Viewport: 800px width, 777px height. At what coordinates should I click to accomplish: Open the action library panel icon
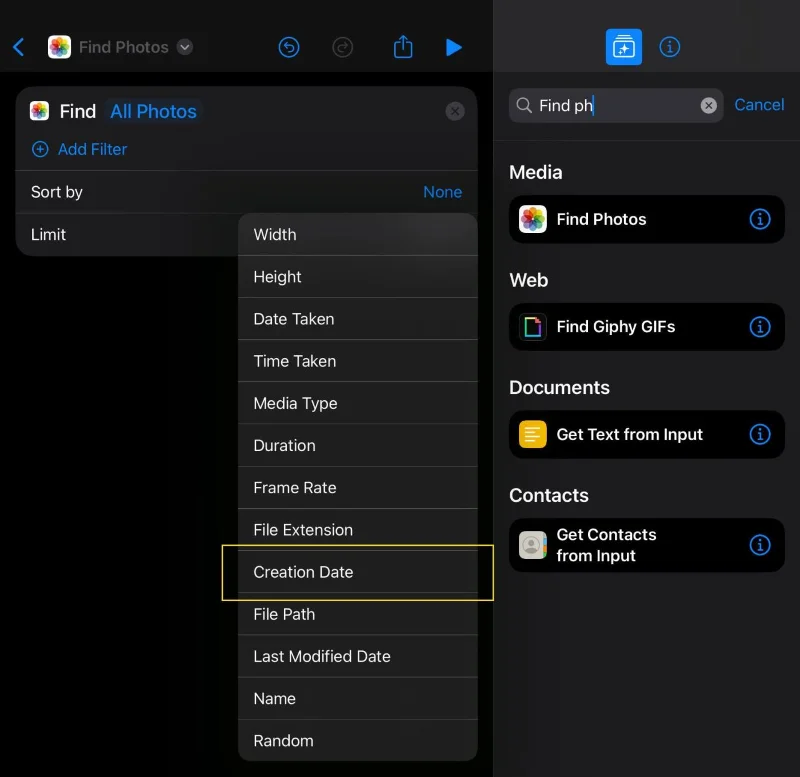point(623,47)
